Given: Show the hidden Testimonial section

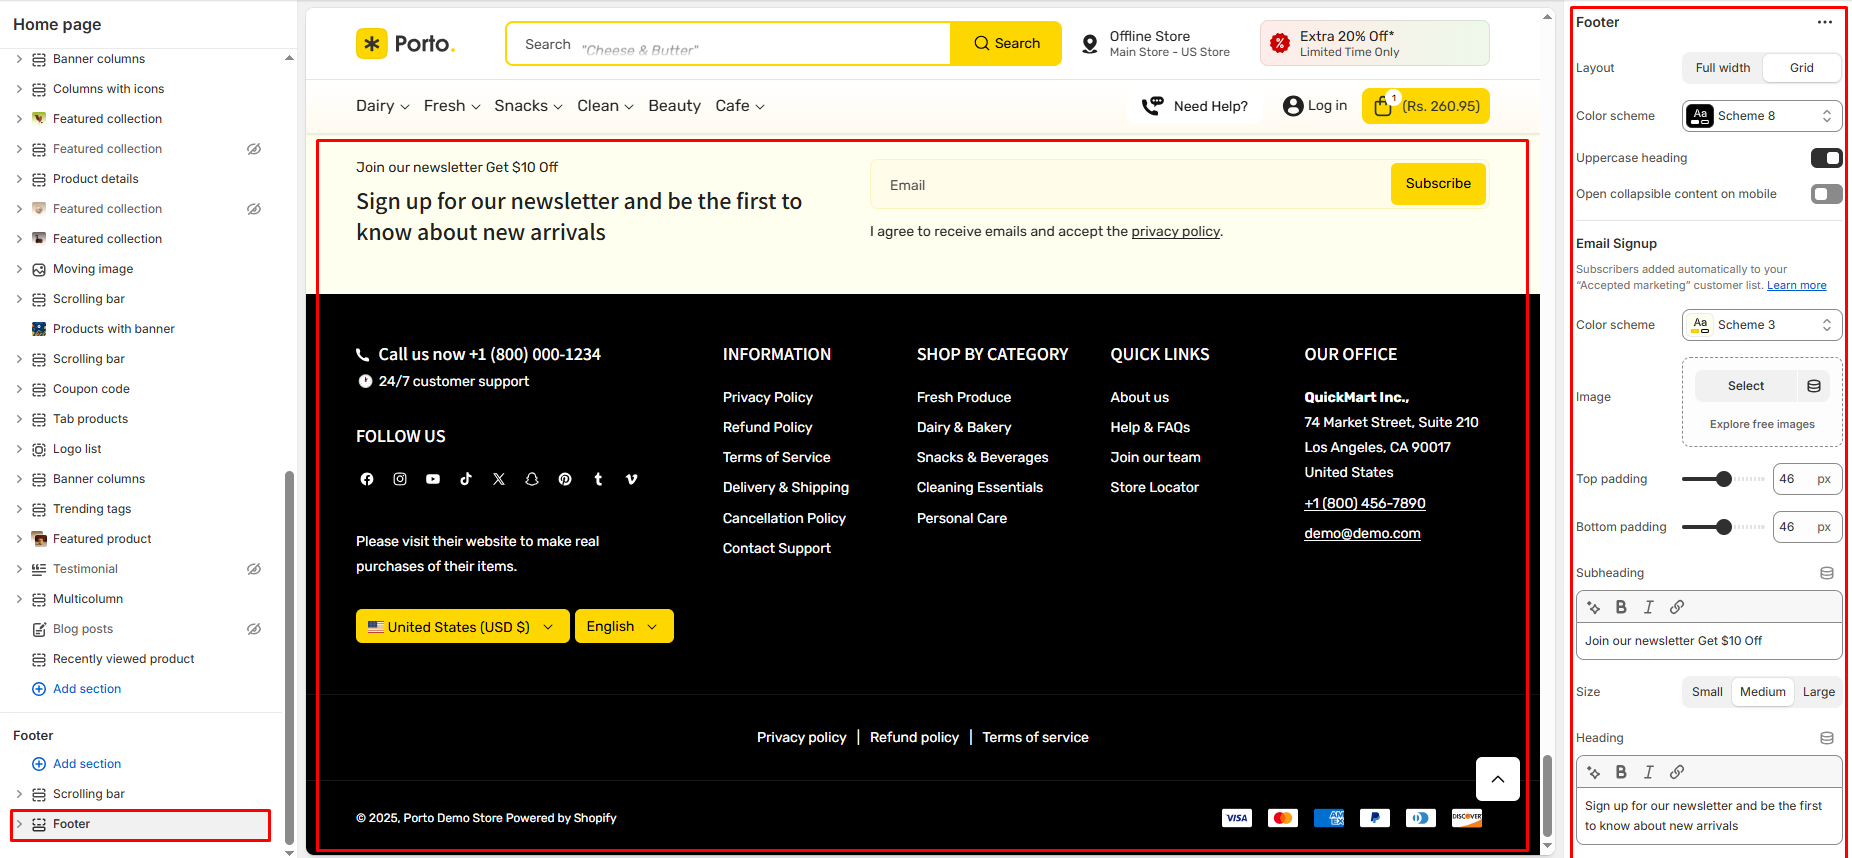Looking at the screenshot, I should pos(254,569).
